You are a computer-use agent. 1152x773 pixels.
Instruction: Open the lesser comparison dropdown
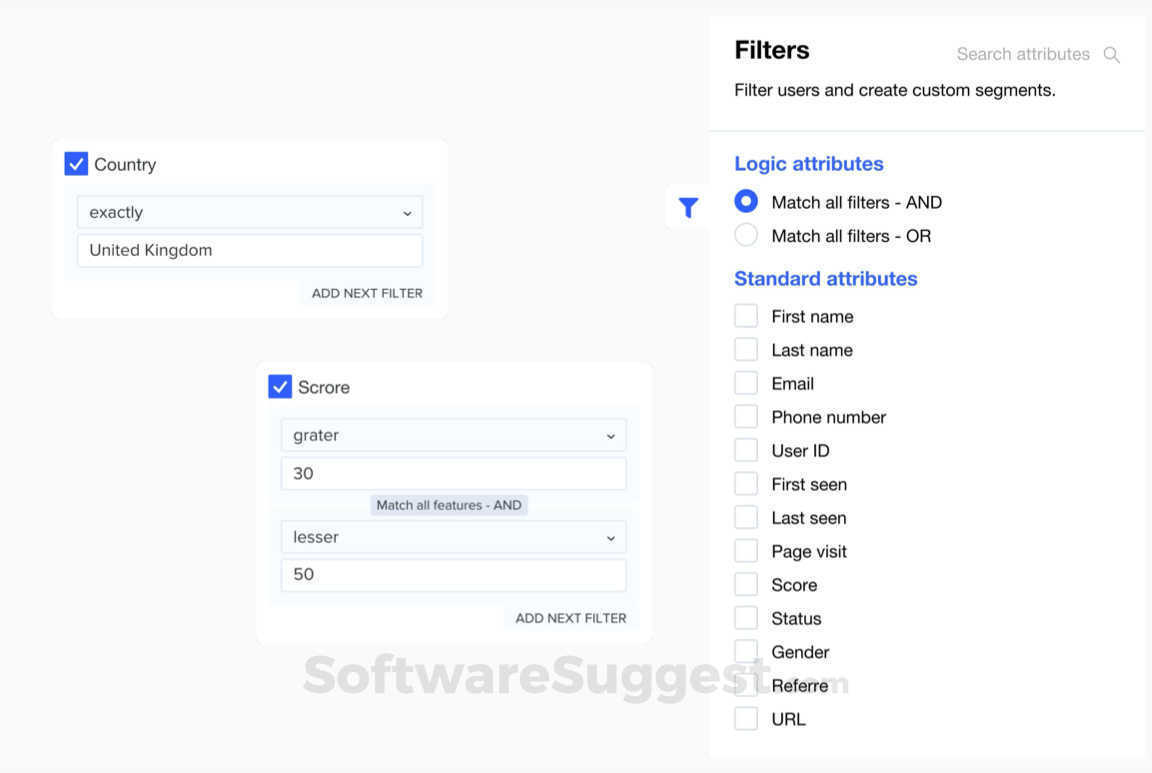(452, 537)
